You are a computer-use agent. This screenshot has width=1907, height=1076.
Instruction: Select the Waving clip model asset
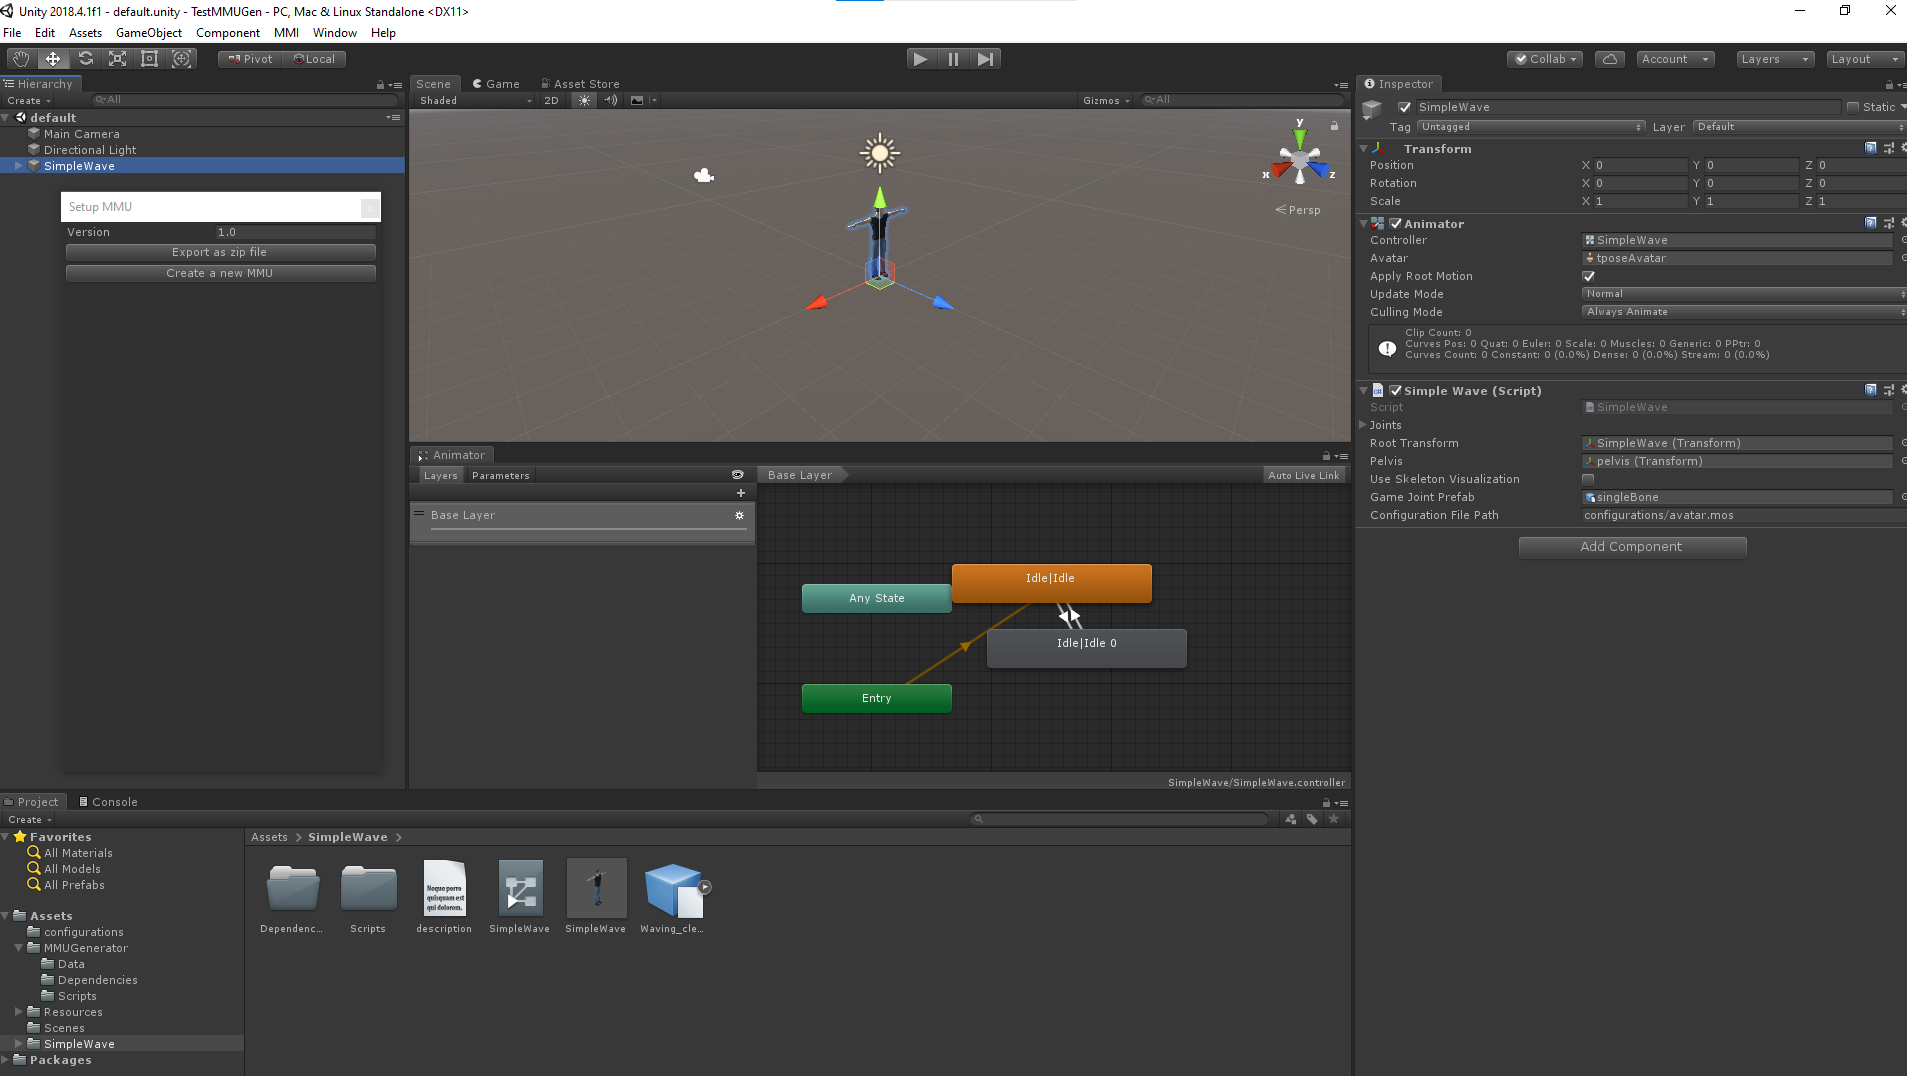[672, 896]
